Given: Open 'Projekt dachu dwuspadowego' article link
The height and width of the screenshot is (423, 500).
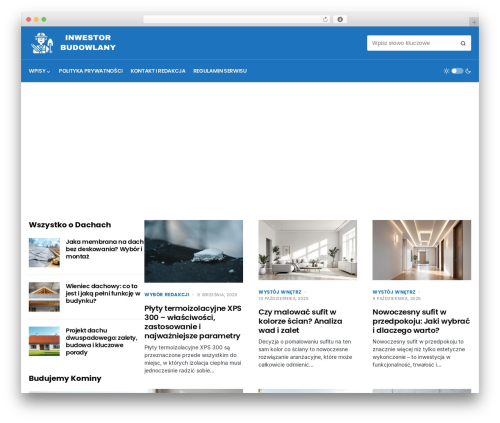Looking at the screenshot, I should click(x=101, y=341).
